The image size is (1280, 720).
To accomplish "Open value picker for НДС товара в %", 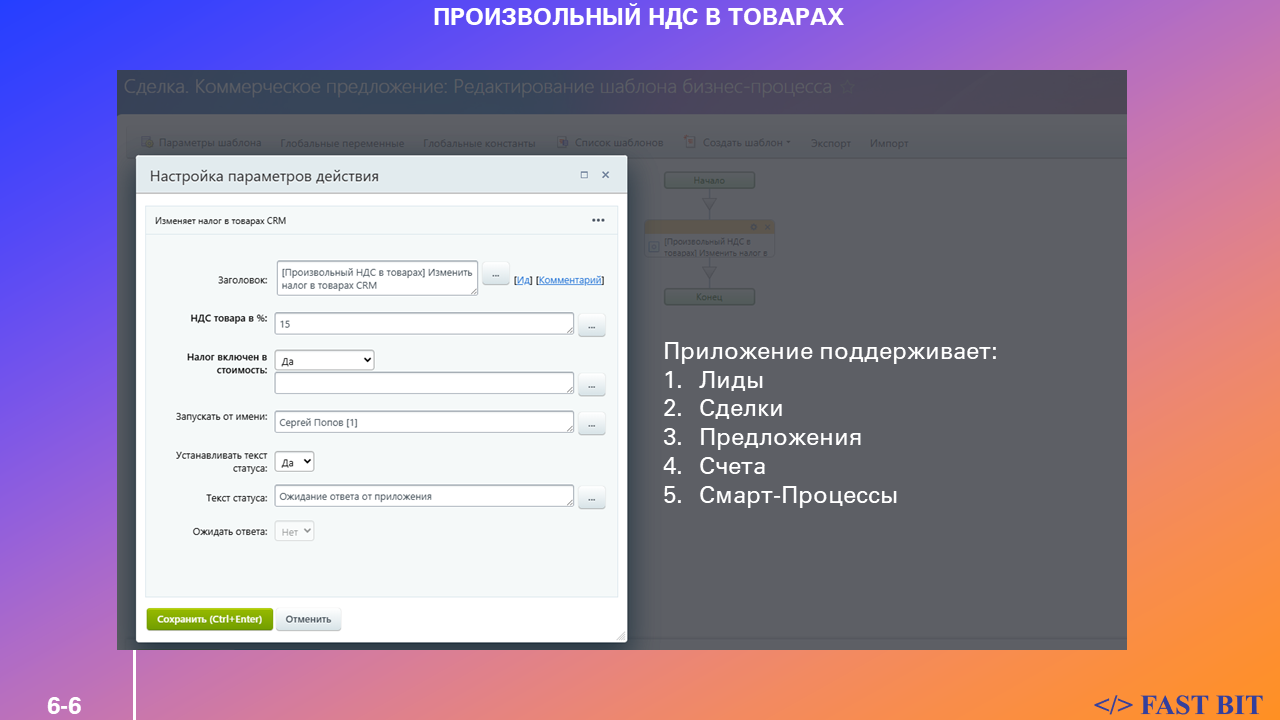I will [592, 325].
